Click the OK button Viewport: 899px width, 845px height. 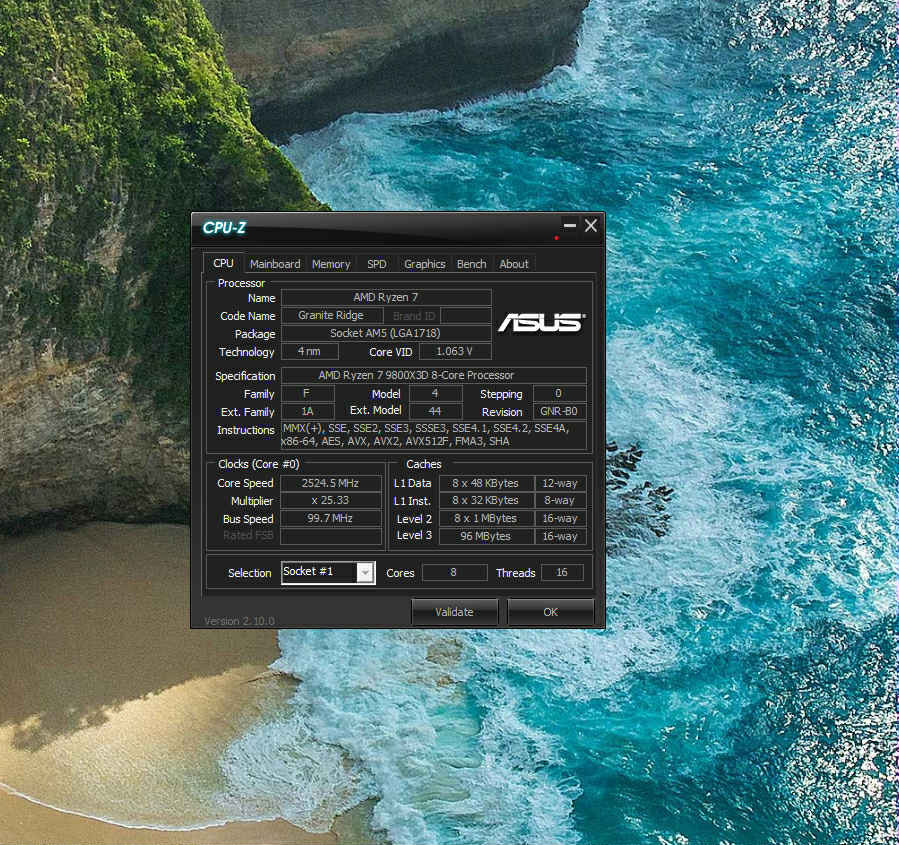point(550,612)
